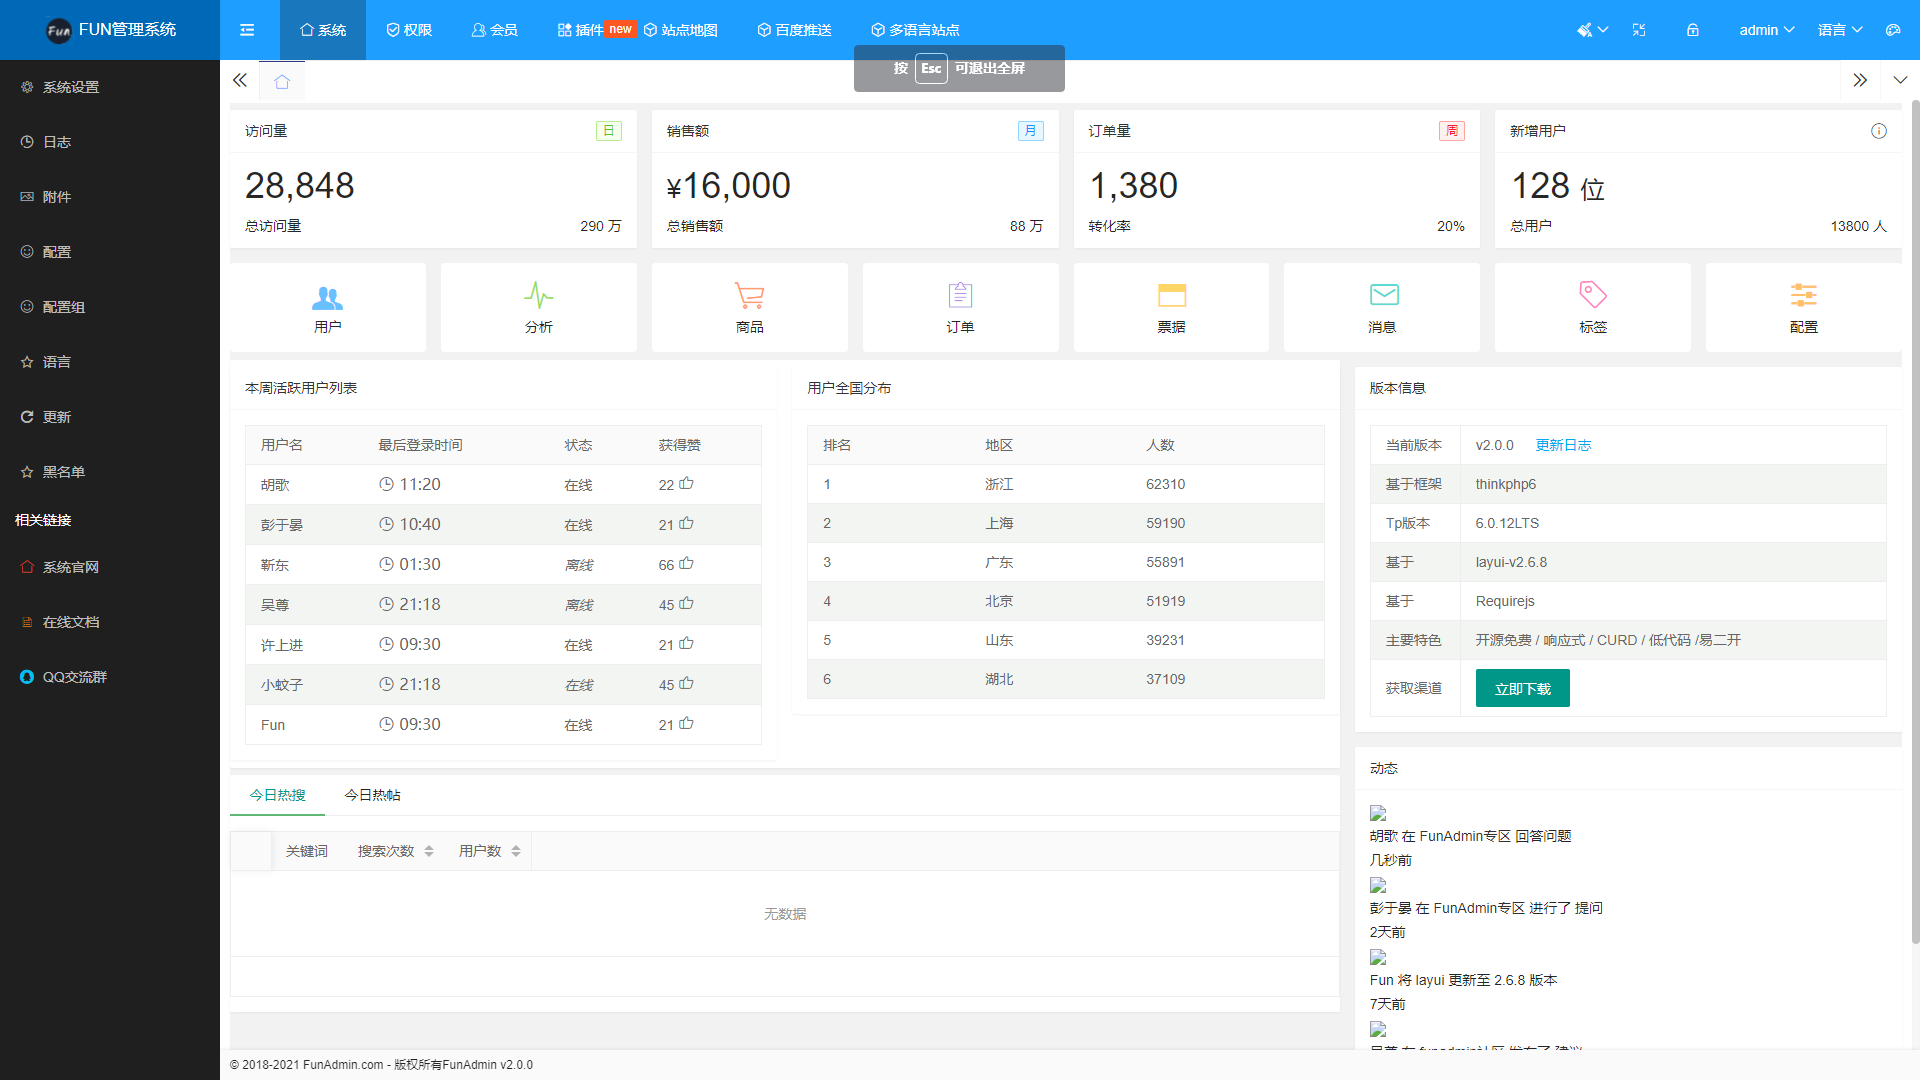Viewport: 1920px width, 1080px height.
Task: Click the lock screen padlock icon
Action: 1693,30
